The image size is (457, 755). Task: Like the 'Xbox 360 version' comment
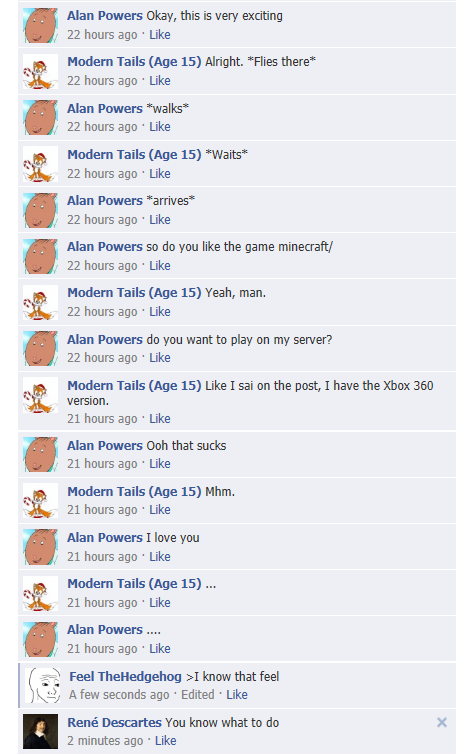[159, 418]
